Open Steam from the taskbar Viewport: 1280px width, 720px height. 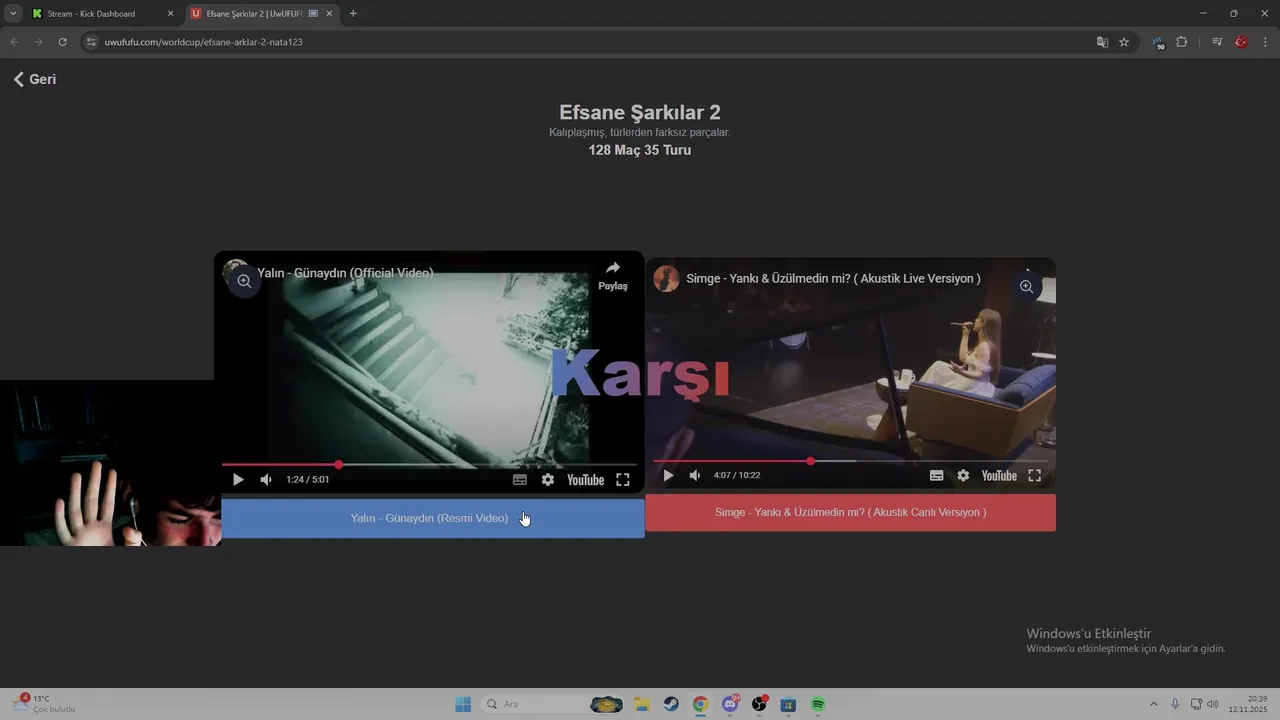pos(671,704)
